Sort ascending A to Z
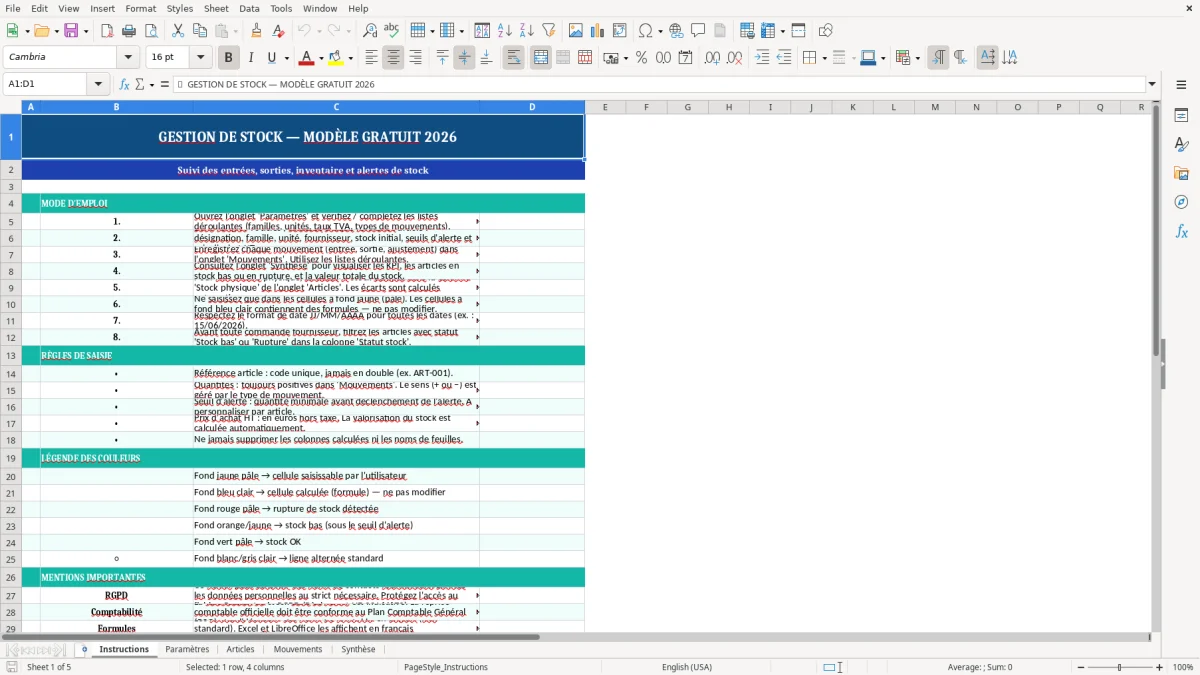The width and height of the screenshot is (1200, 675). [504, 31]
